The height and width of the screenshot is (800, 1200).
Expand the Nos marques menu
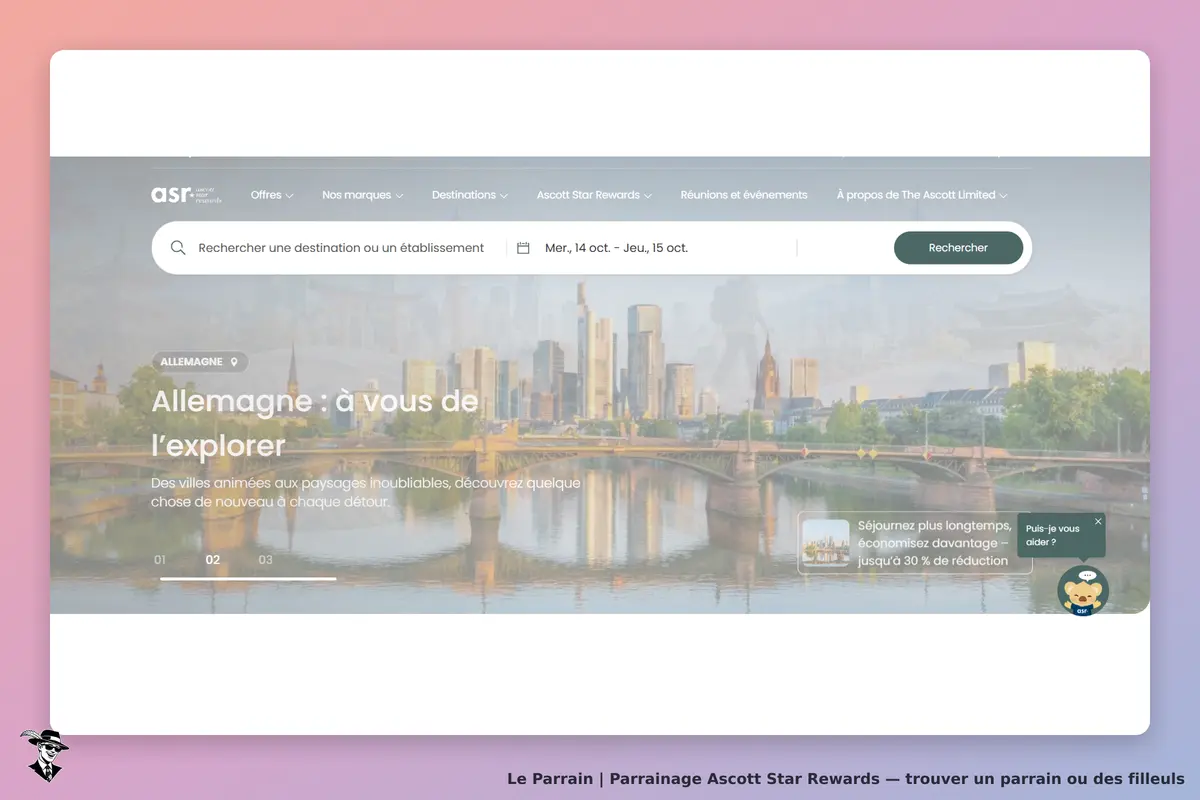(363, 195)
